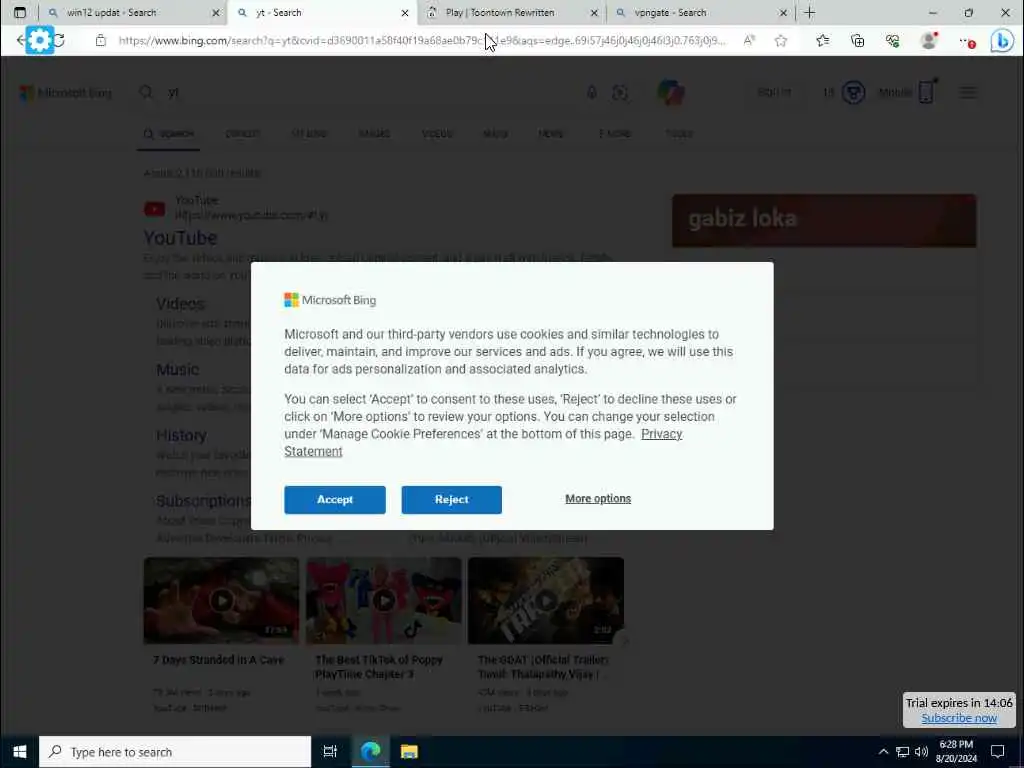Select the News results tab
This screenshot has height=768, width=1024.
[x=551, y=134]
